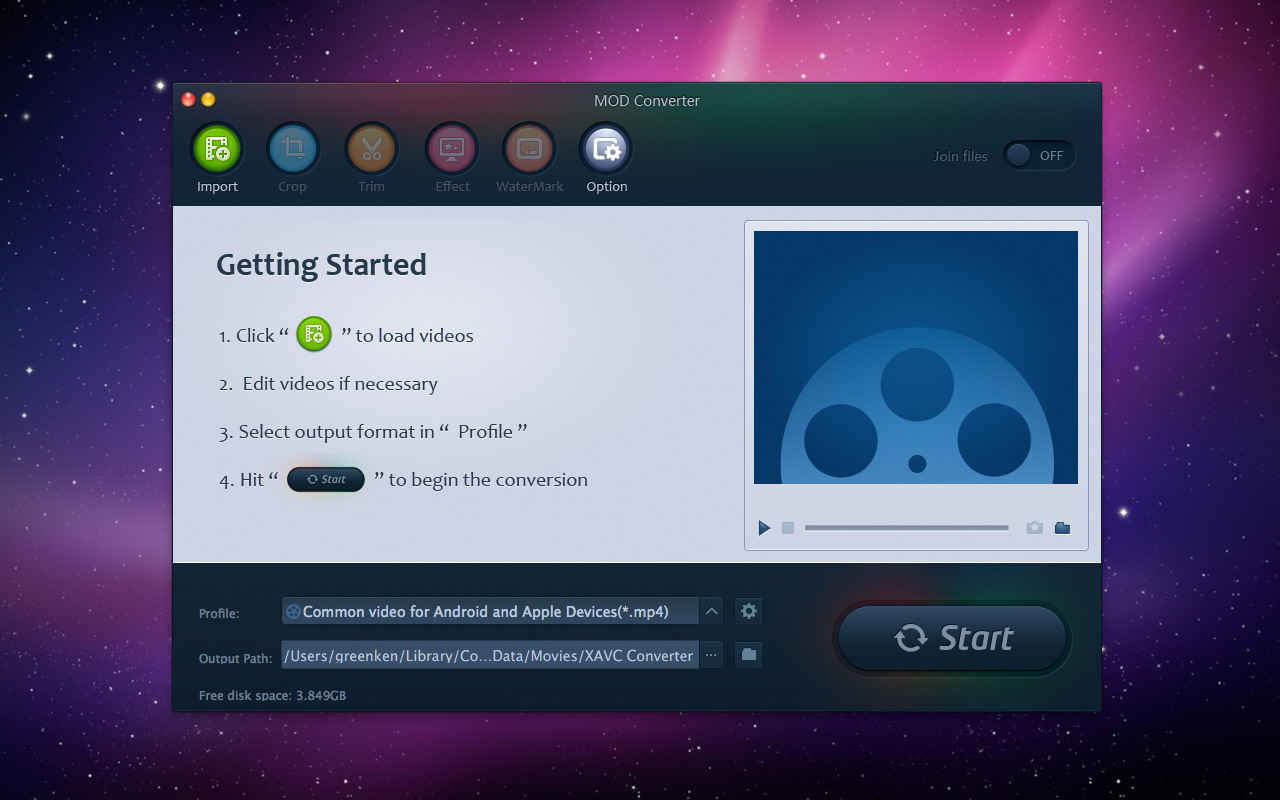Open the Trim scissors tool

pos(371,149)
